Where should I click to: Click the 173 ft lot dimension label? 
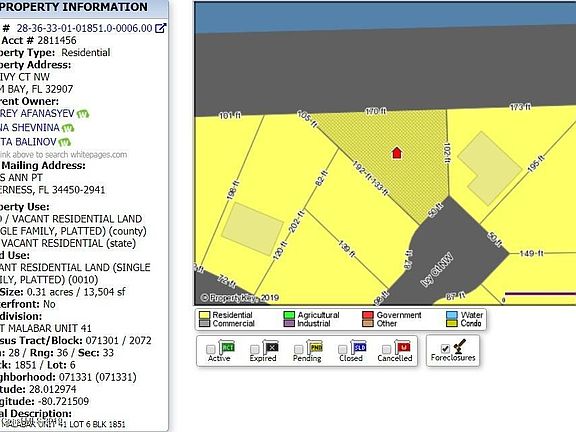520,107
